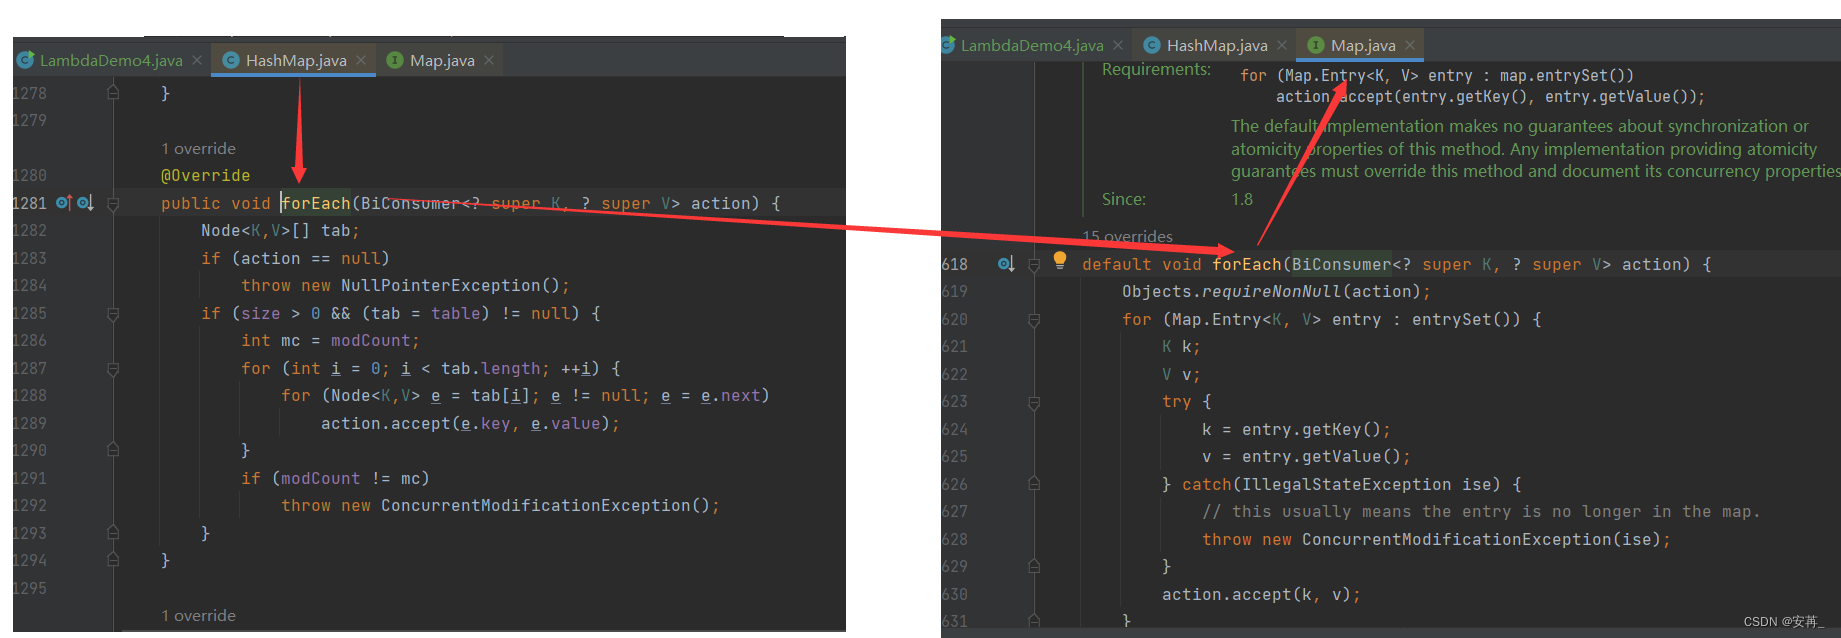The height and width of the screenshot is (638, 1841).
Task: Toggle fold end marker at line 631
Action: pos(1034,621)
